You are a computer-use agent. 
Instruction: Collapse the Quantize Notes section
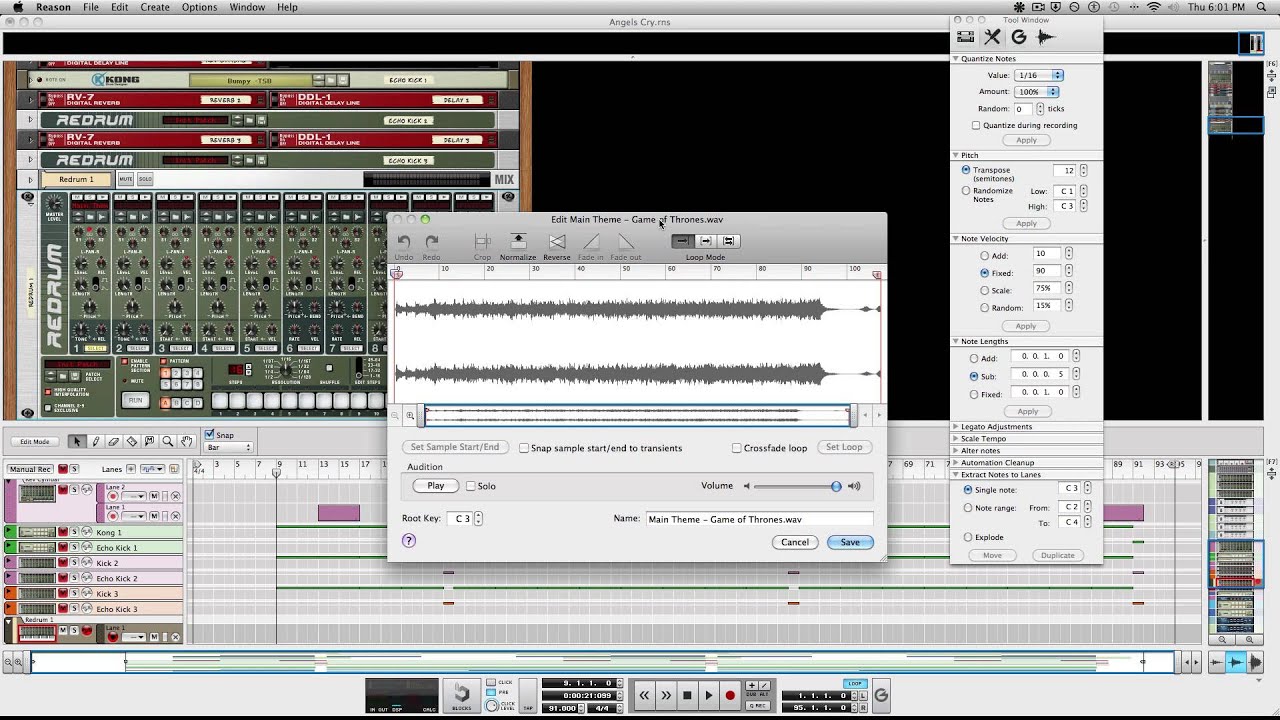957,59
